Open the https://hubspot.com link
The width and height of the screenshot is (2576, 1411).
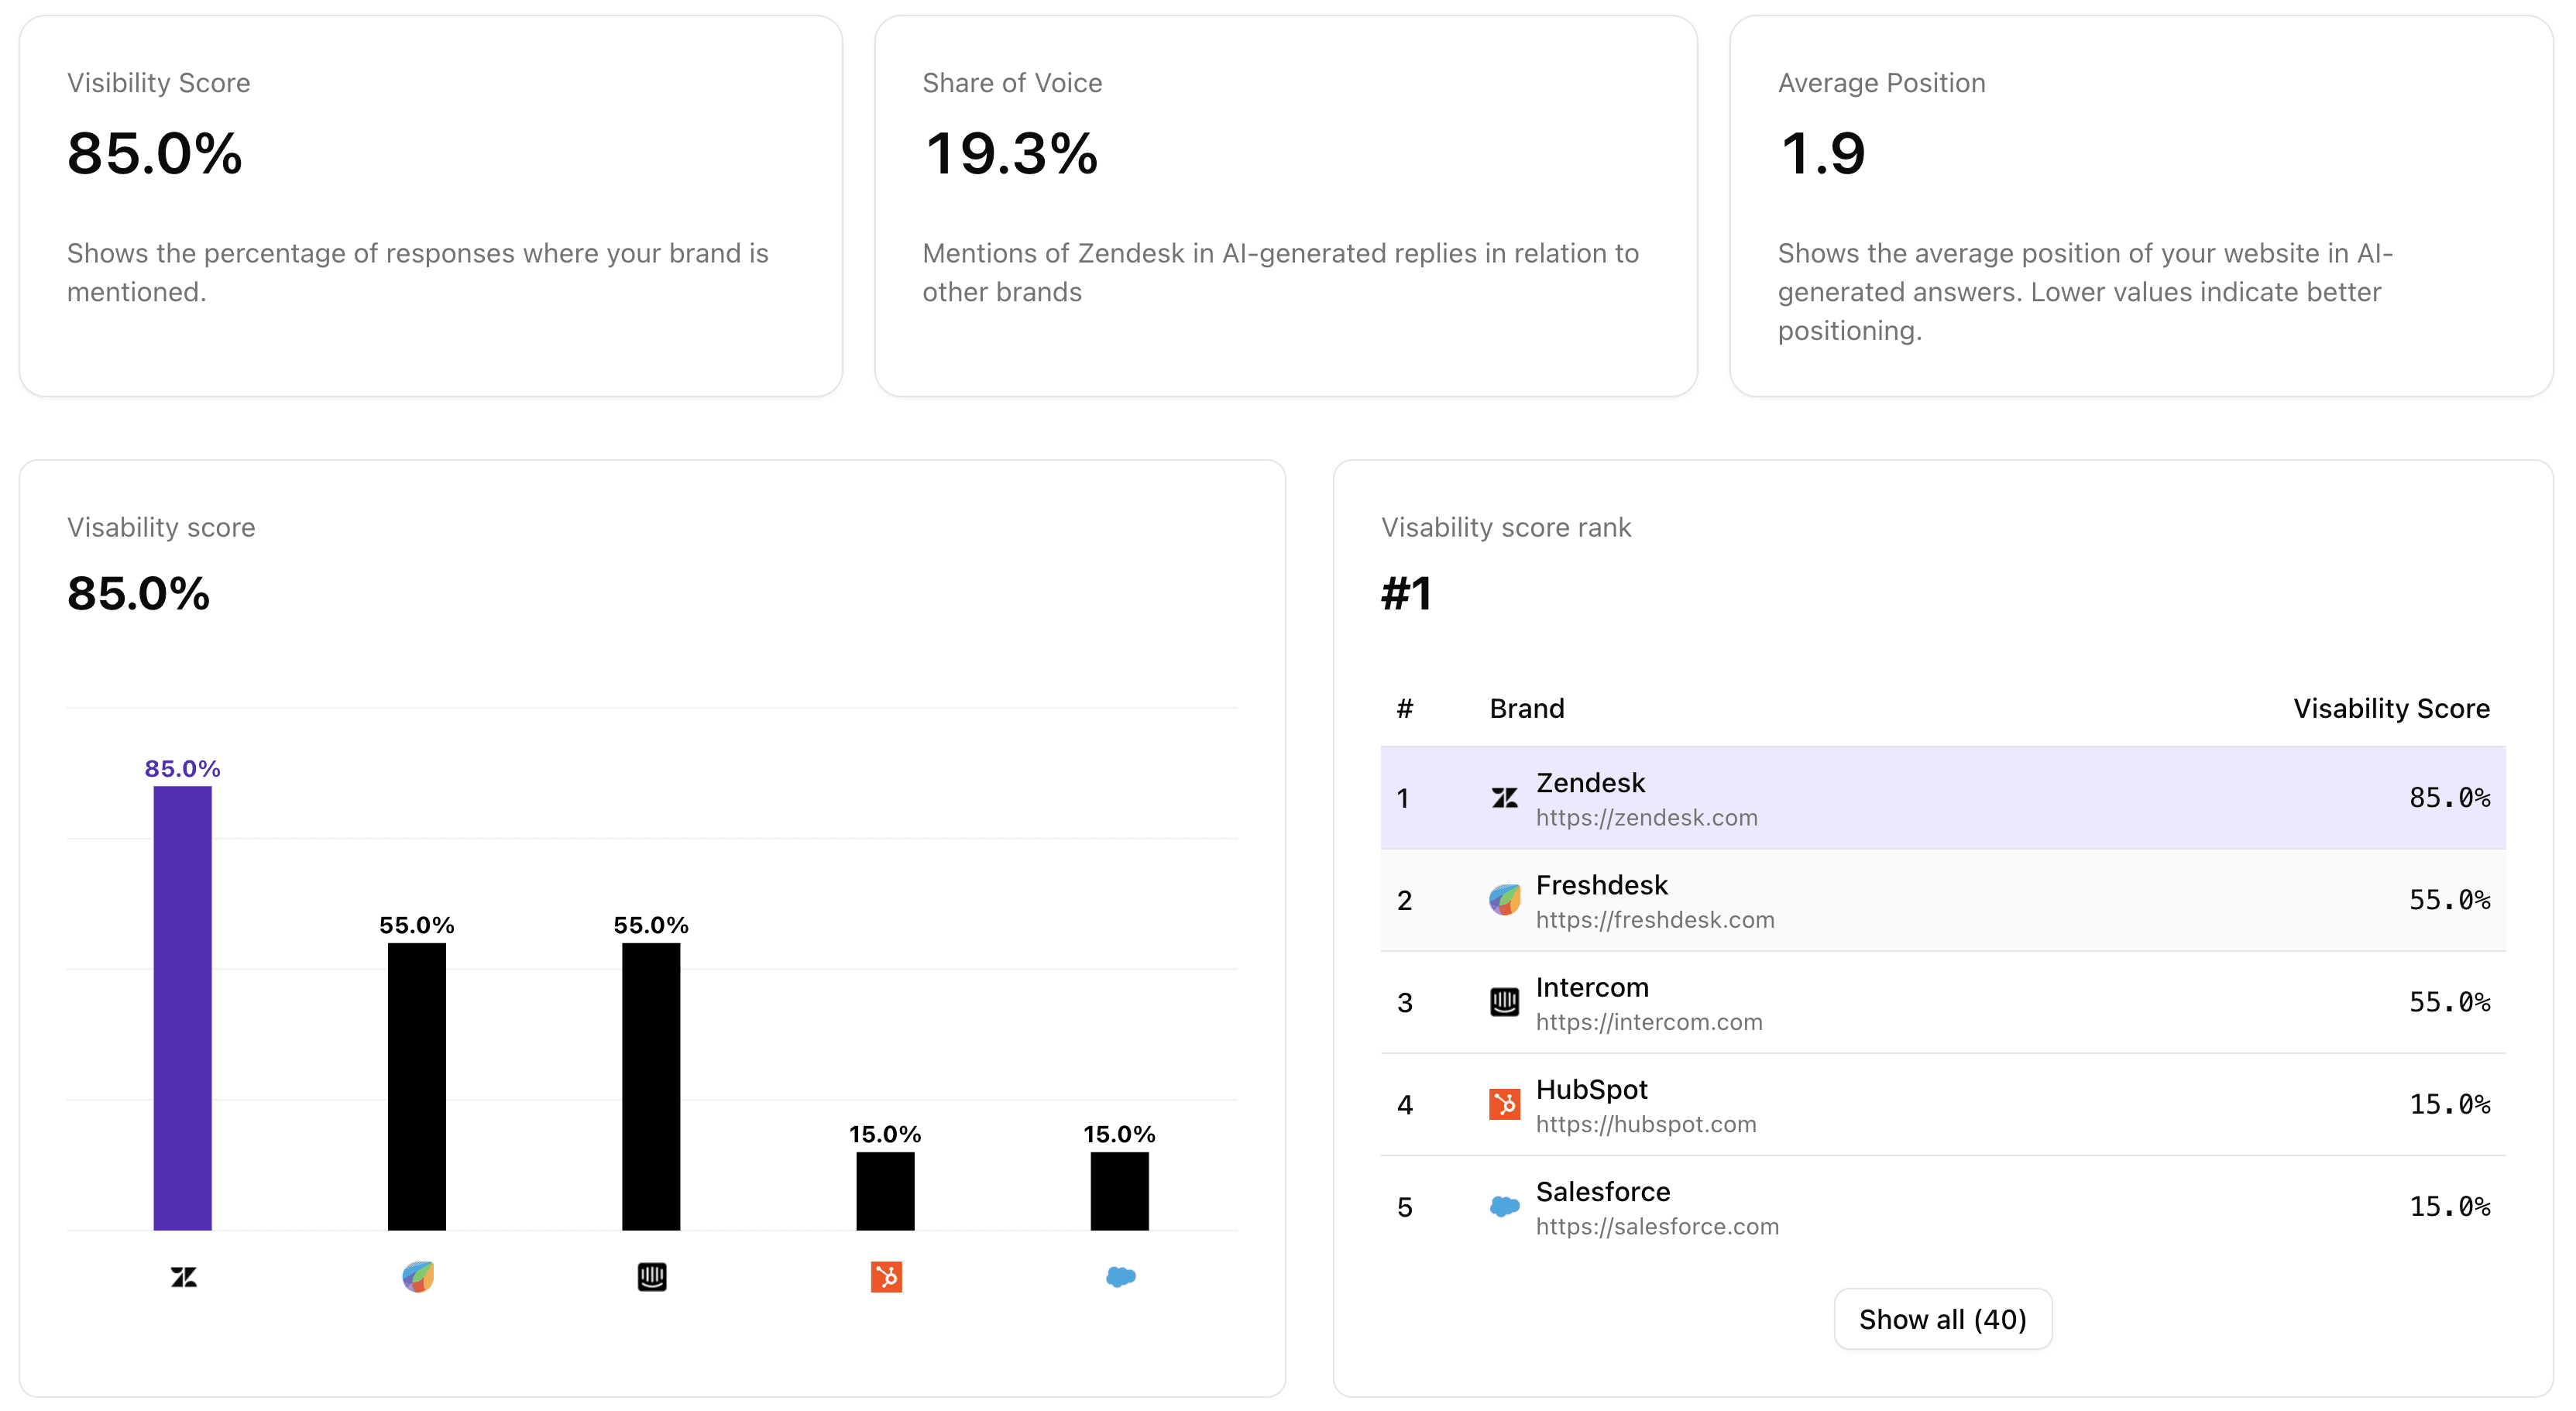click(x=1646, y=1124)
